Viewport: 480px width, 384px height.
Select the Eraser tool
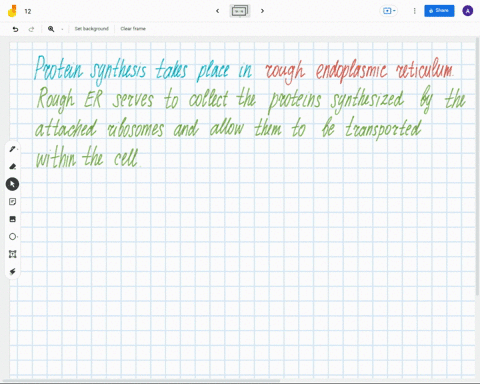pos(12,166)
